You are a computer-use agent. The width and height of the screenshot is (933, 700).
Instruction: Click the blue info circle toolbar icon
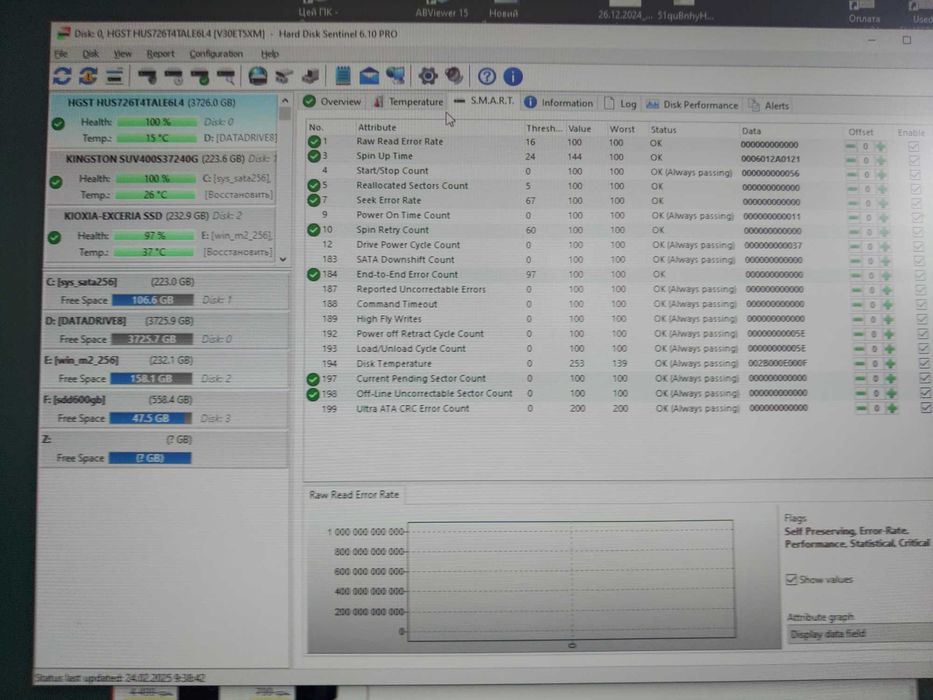pyautogui.click(x=513, y=76)
